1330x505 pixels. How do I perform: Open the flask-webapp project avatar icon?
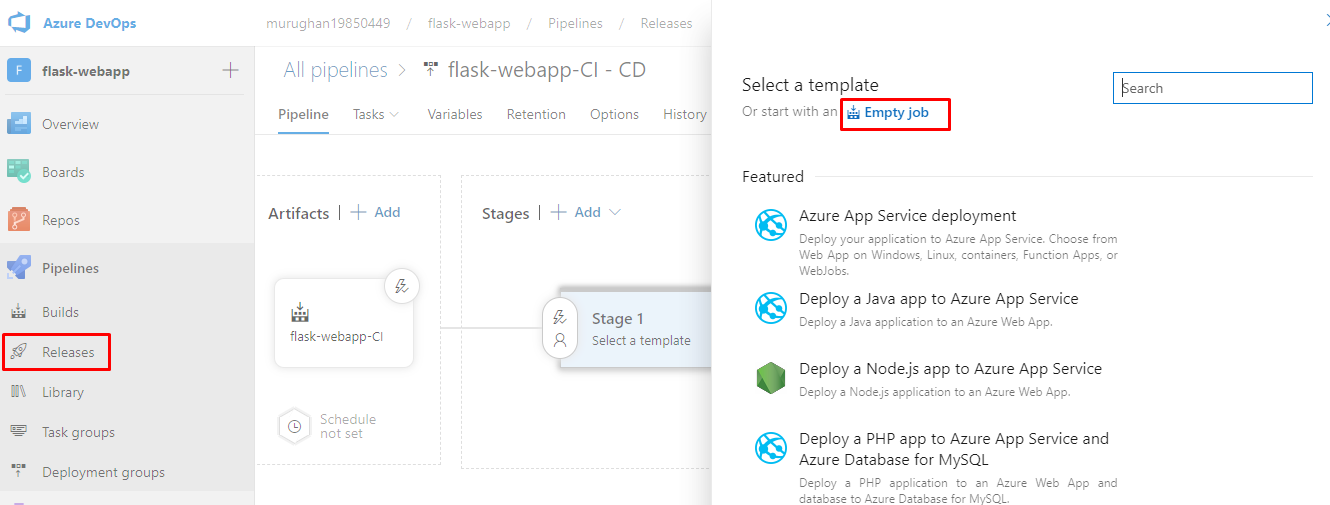pos(19,71)
